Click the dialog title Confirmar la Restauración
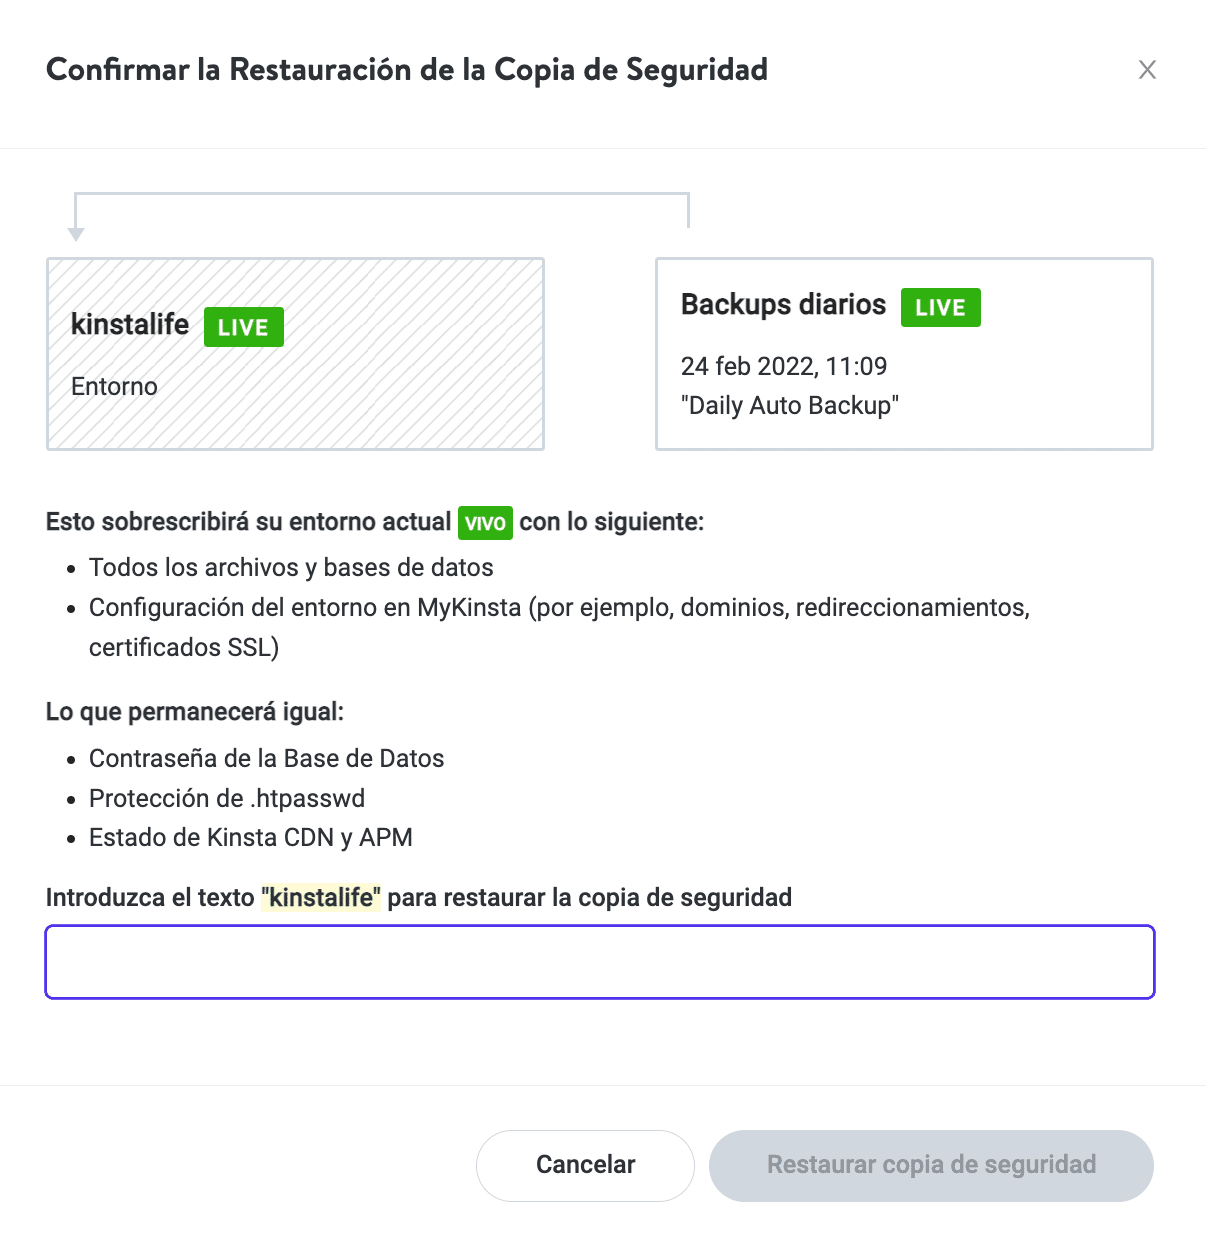 406,70
